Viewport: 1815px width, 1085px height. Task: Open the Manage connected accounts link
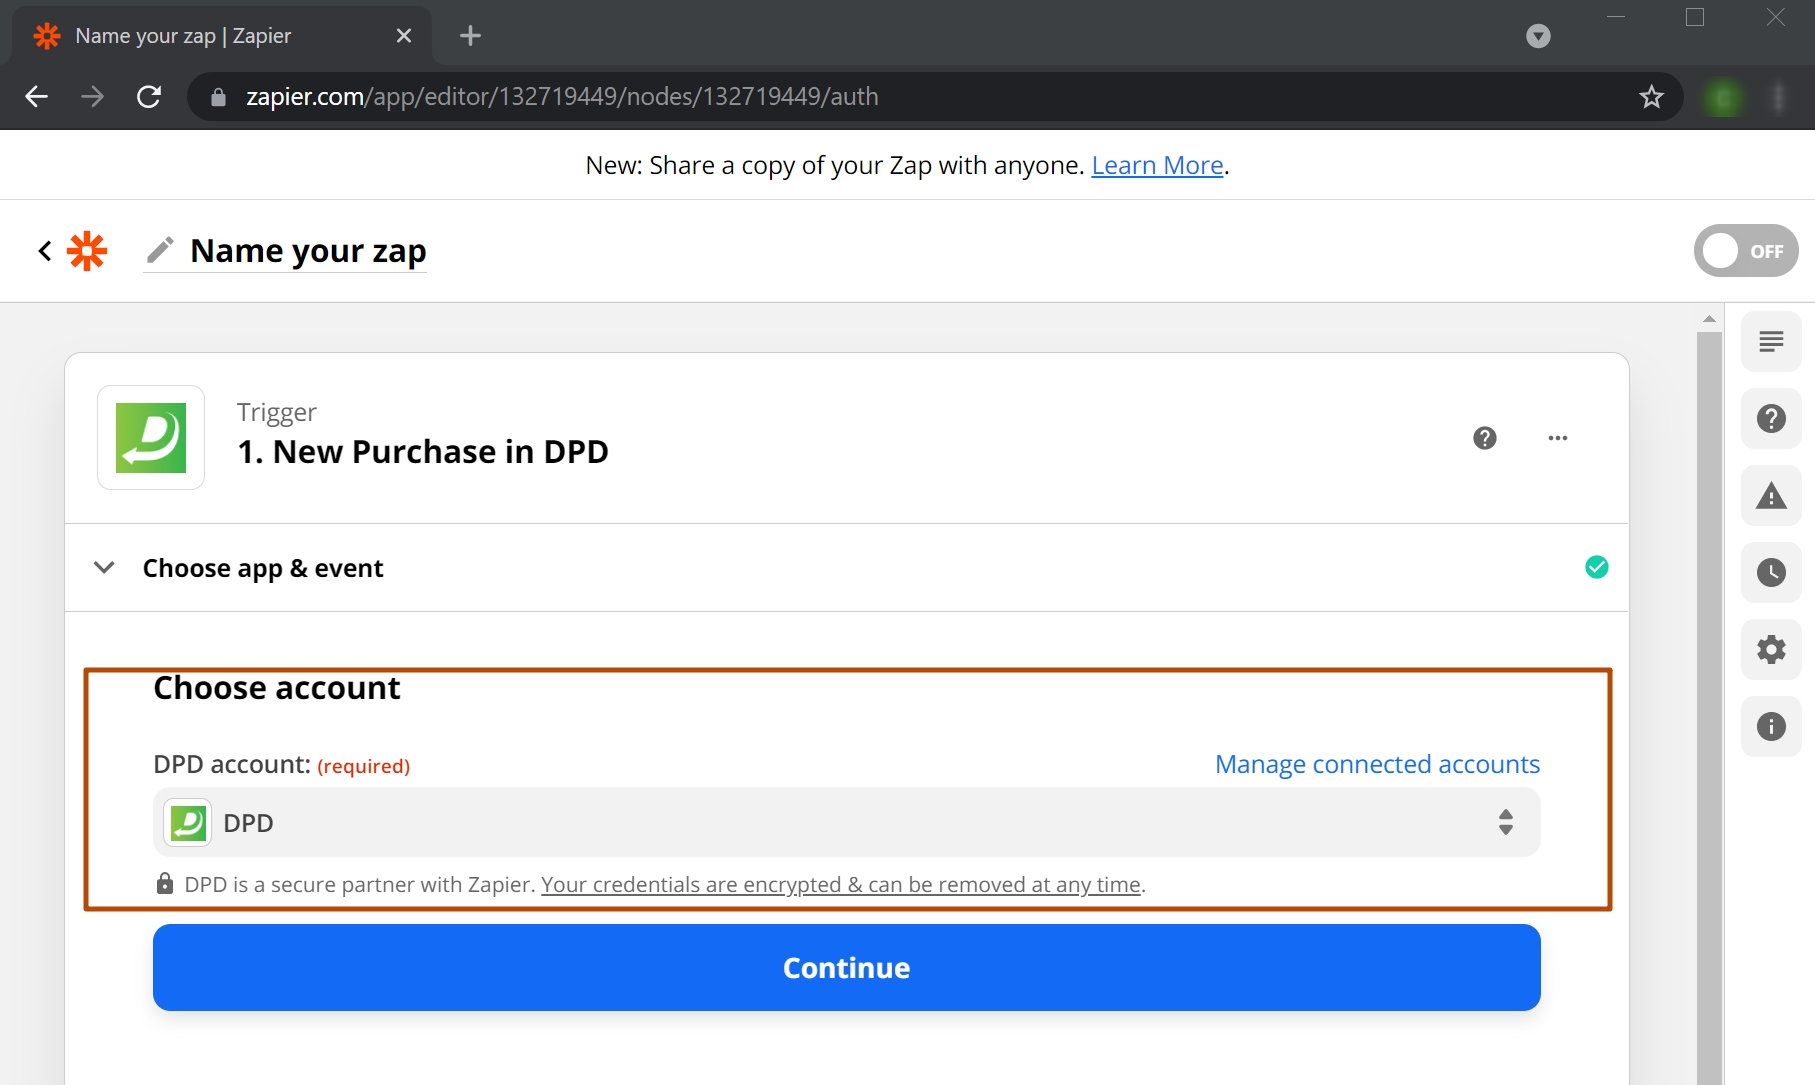pyautogui.click(x=1377, y=764)
